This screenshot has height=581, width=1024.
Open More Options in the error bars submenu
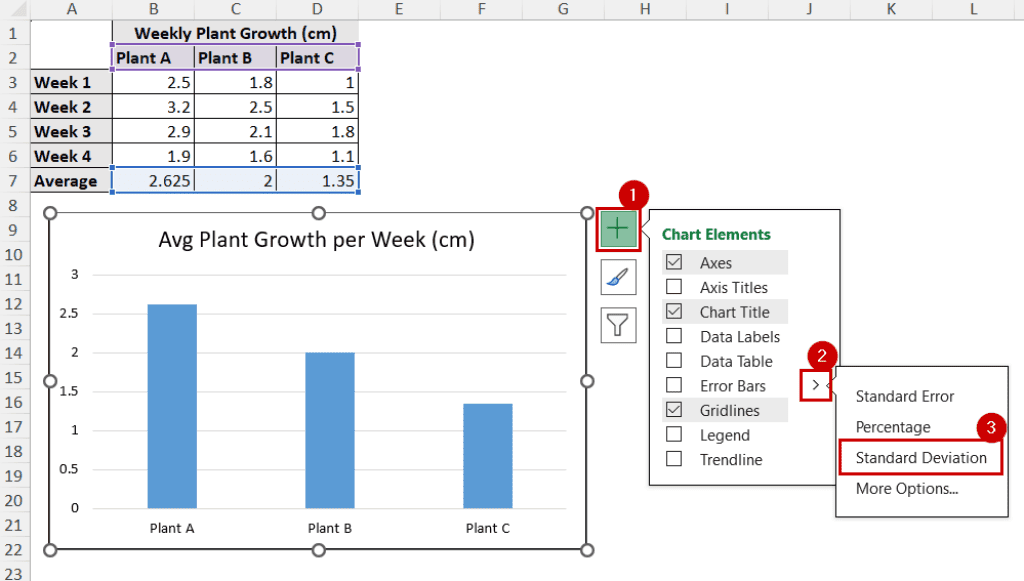(x=895, y=488)
